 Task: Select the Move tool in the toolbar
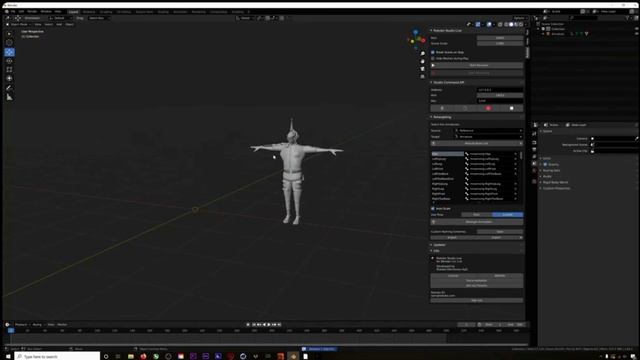pyautogui.click(x=9, y=52)
